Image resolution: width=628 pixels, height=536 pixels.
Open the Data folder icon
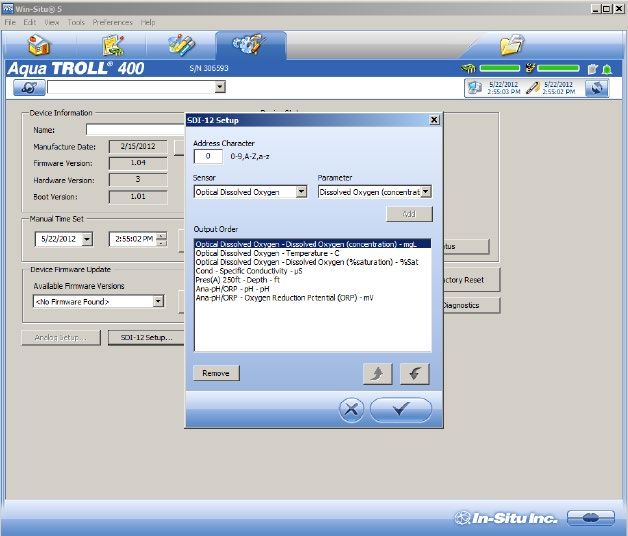coord(511,44)
